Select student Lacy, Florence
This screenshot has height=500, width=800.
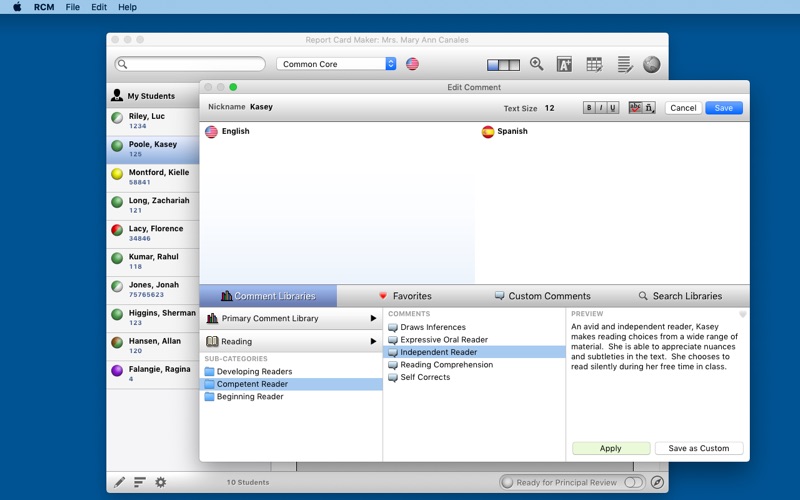[153, 234]
